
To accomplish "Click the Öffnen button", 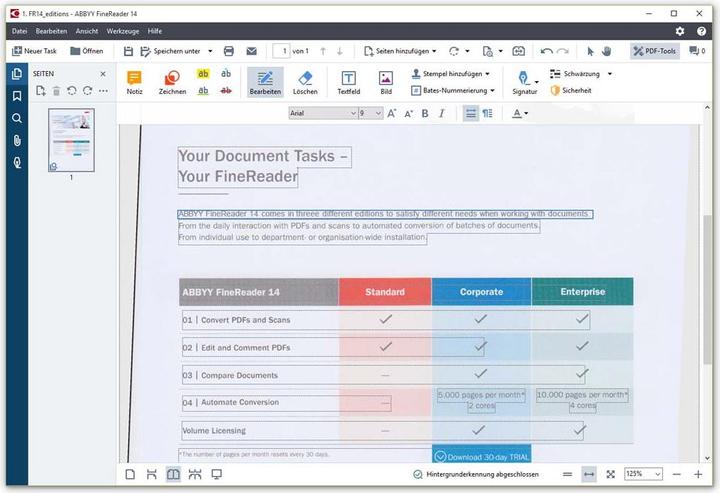I will tap(86, 51).
